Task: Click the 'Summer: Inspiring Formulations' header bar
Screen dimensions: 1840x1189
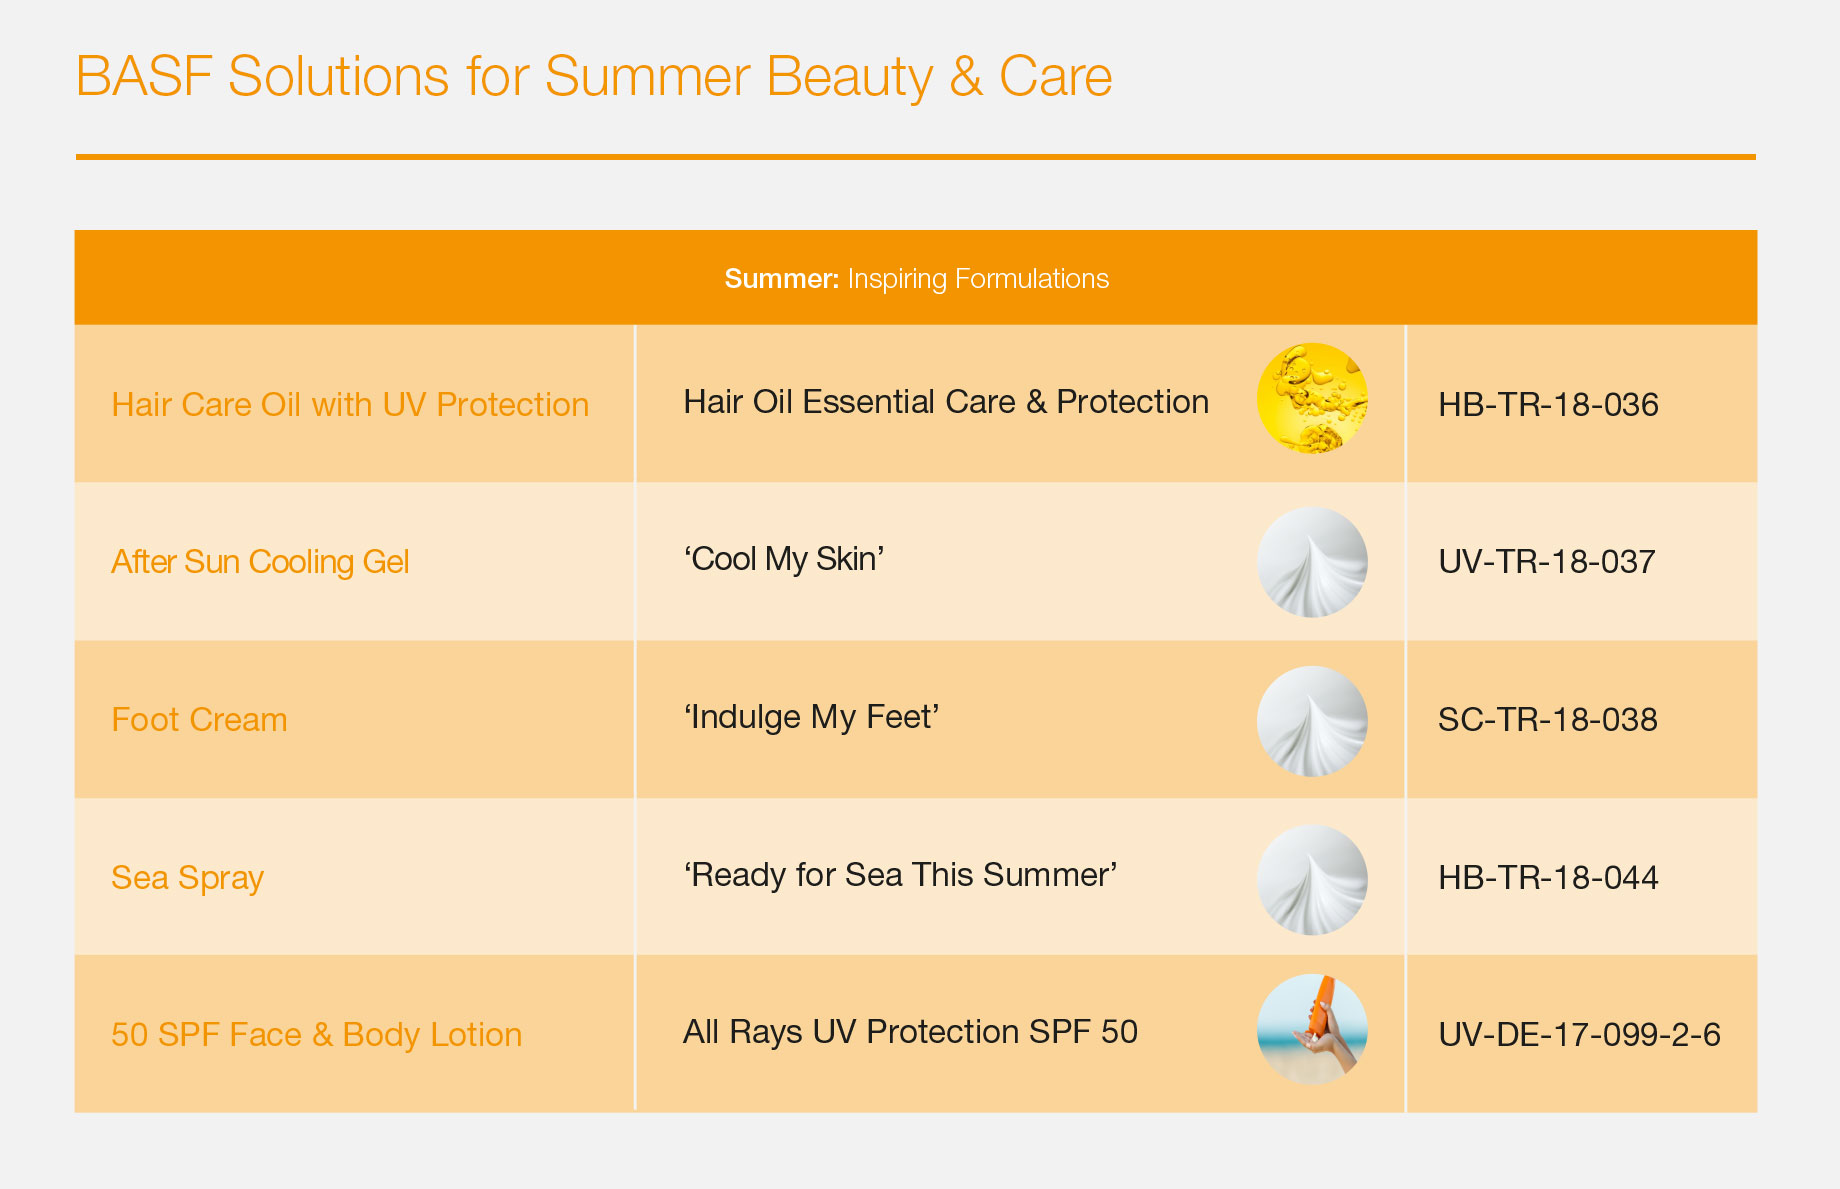Action: tap(916, 278)
